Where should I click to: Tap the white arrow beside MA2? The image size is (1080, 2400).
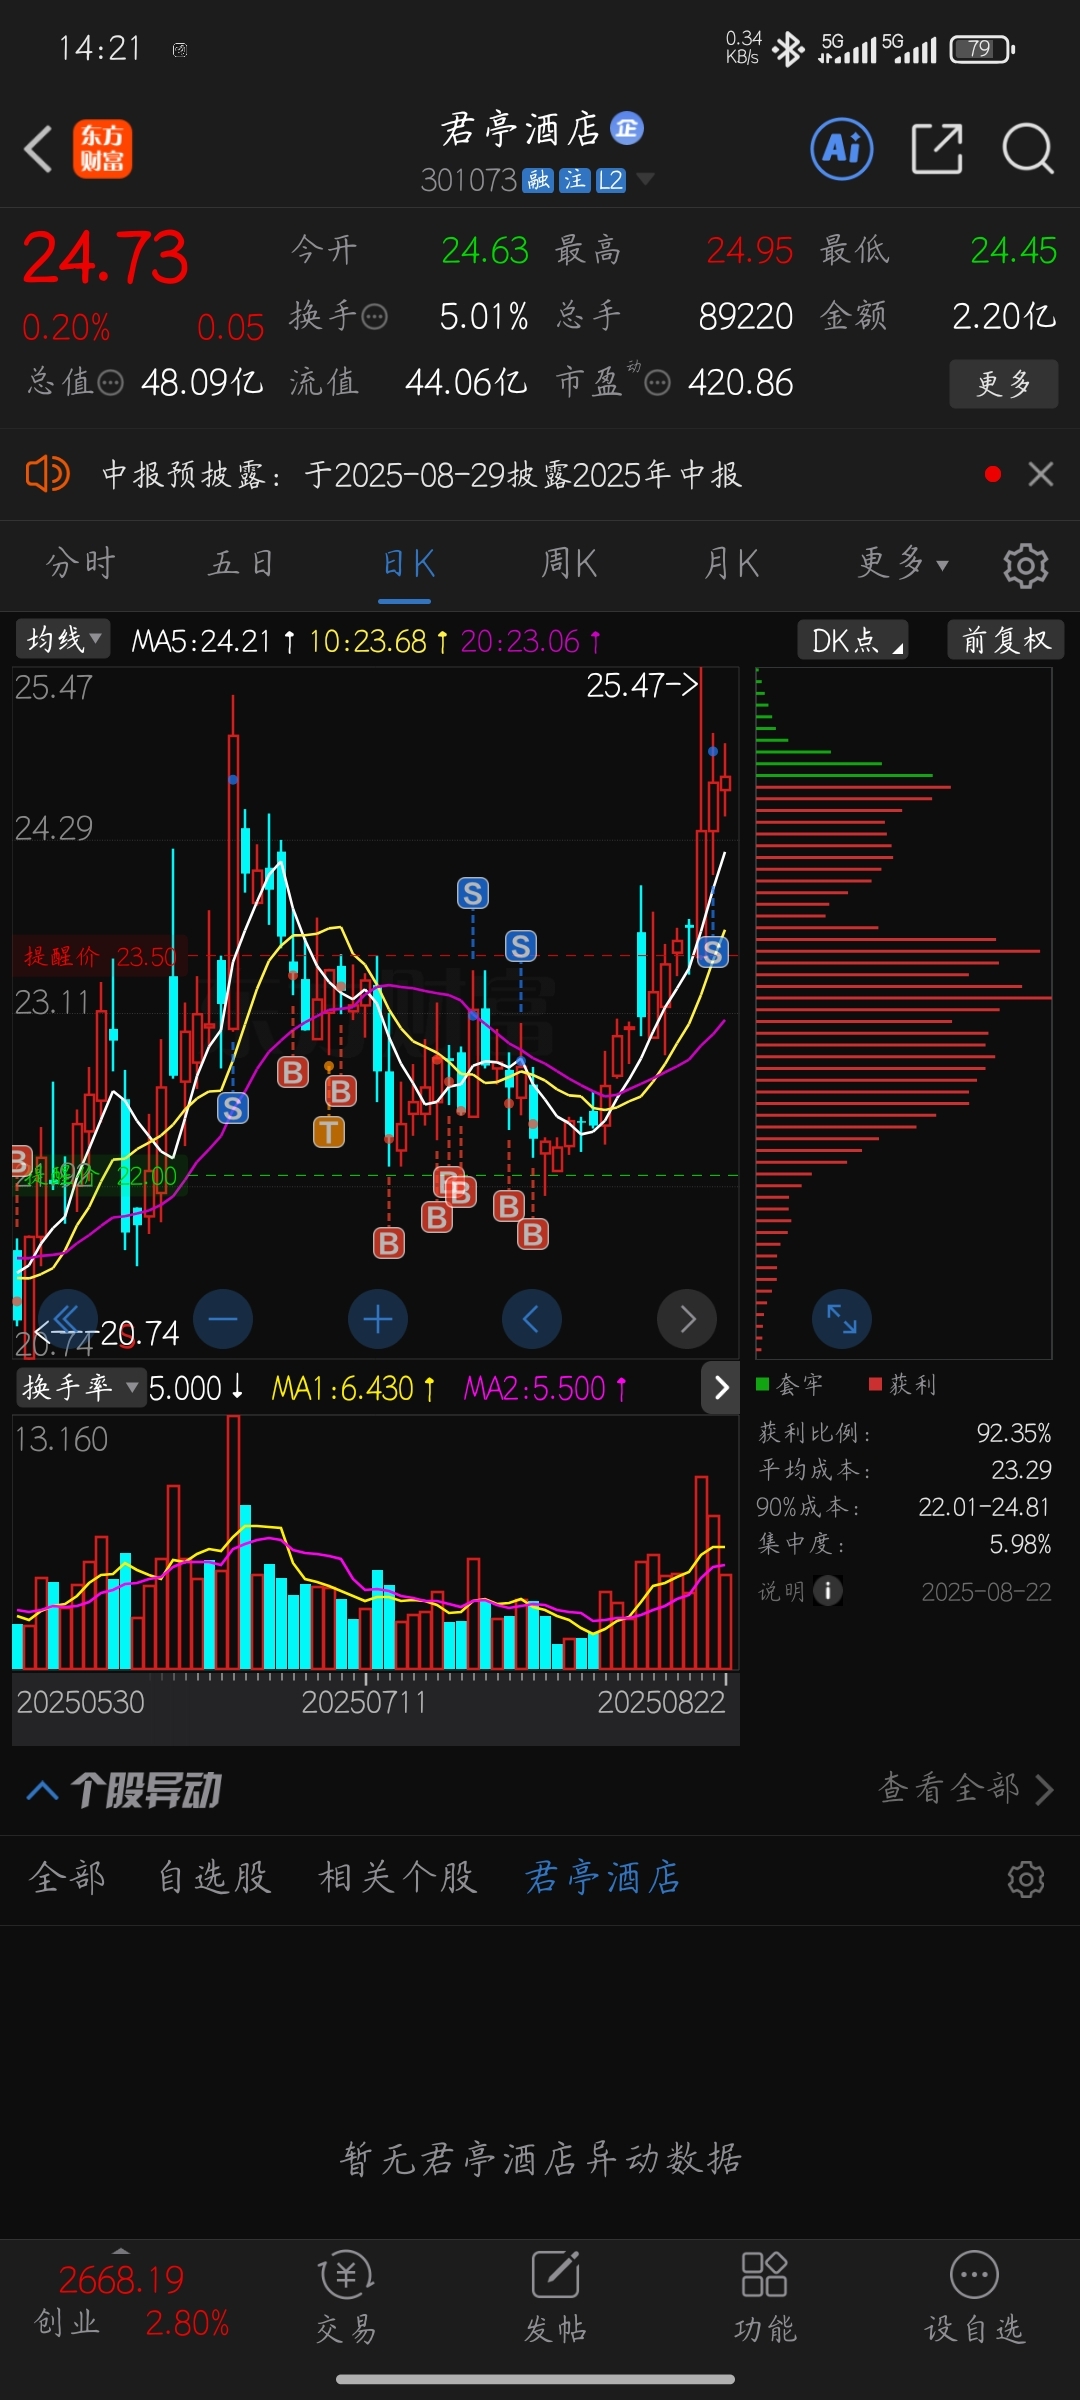[x=721, y=1387]
